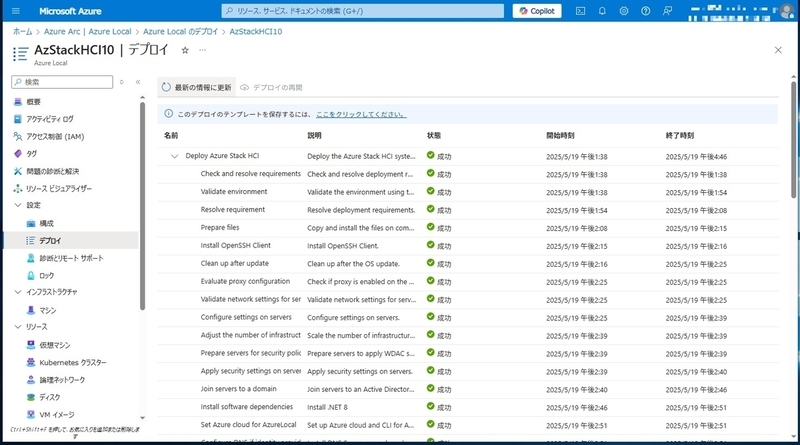This screenshot has width=800, height=445.
Task: Select デプロイ in the sidebar
Action: coord(71,240)
